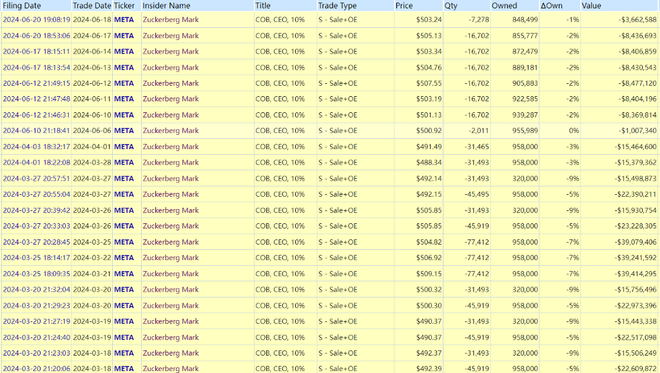
Task: Open Zuckerberg Mark link in 2024-03-22 trade row
Action: pos(170,258)
